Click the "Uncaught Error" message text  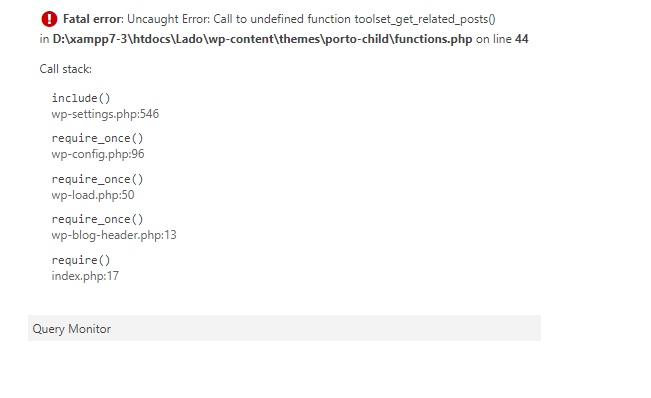tap(169, 20)
